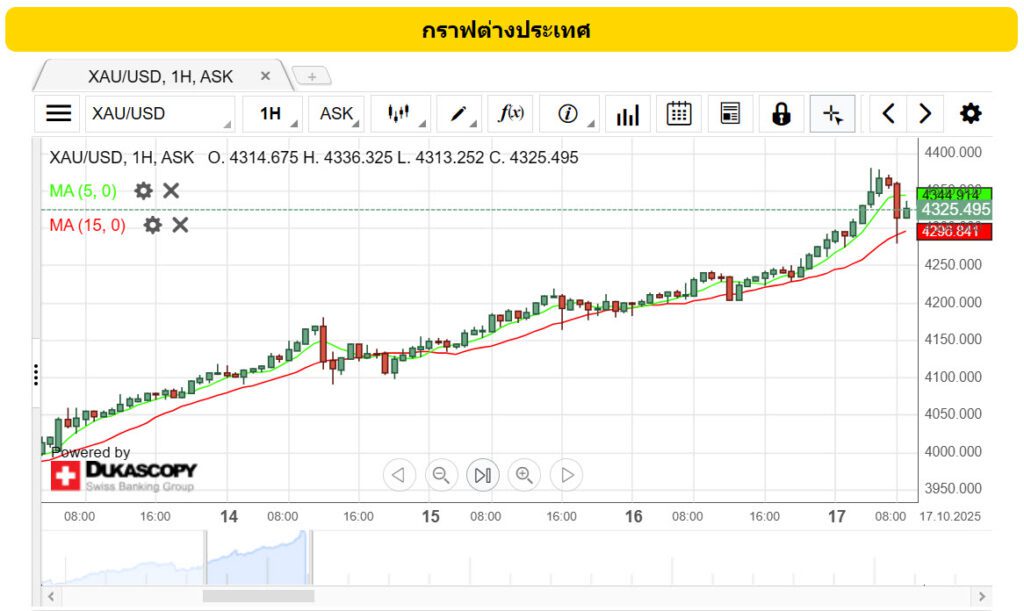Open the hamburger main menu
Screen dimensions: 1024x611
(x=59, y=114)
